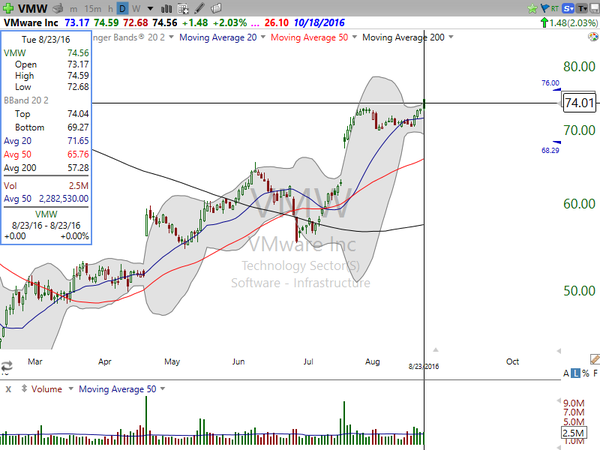Open the Moving Average 50 dropdown arrow

pos(354,37)
